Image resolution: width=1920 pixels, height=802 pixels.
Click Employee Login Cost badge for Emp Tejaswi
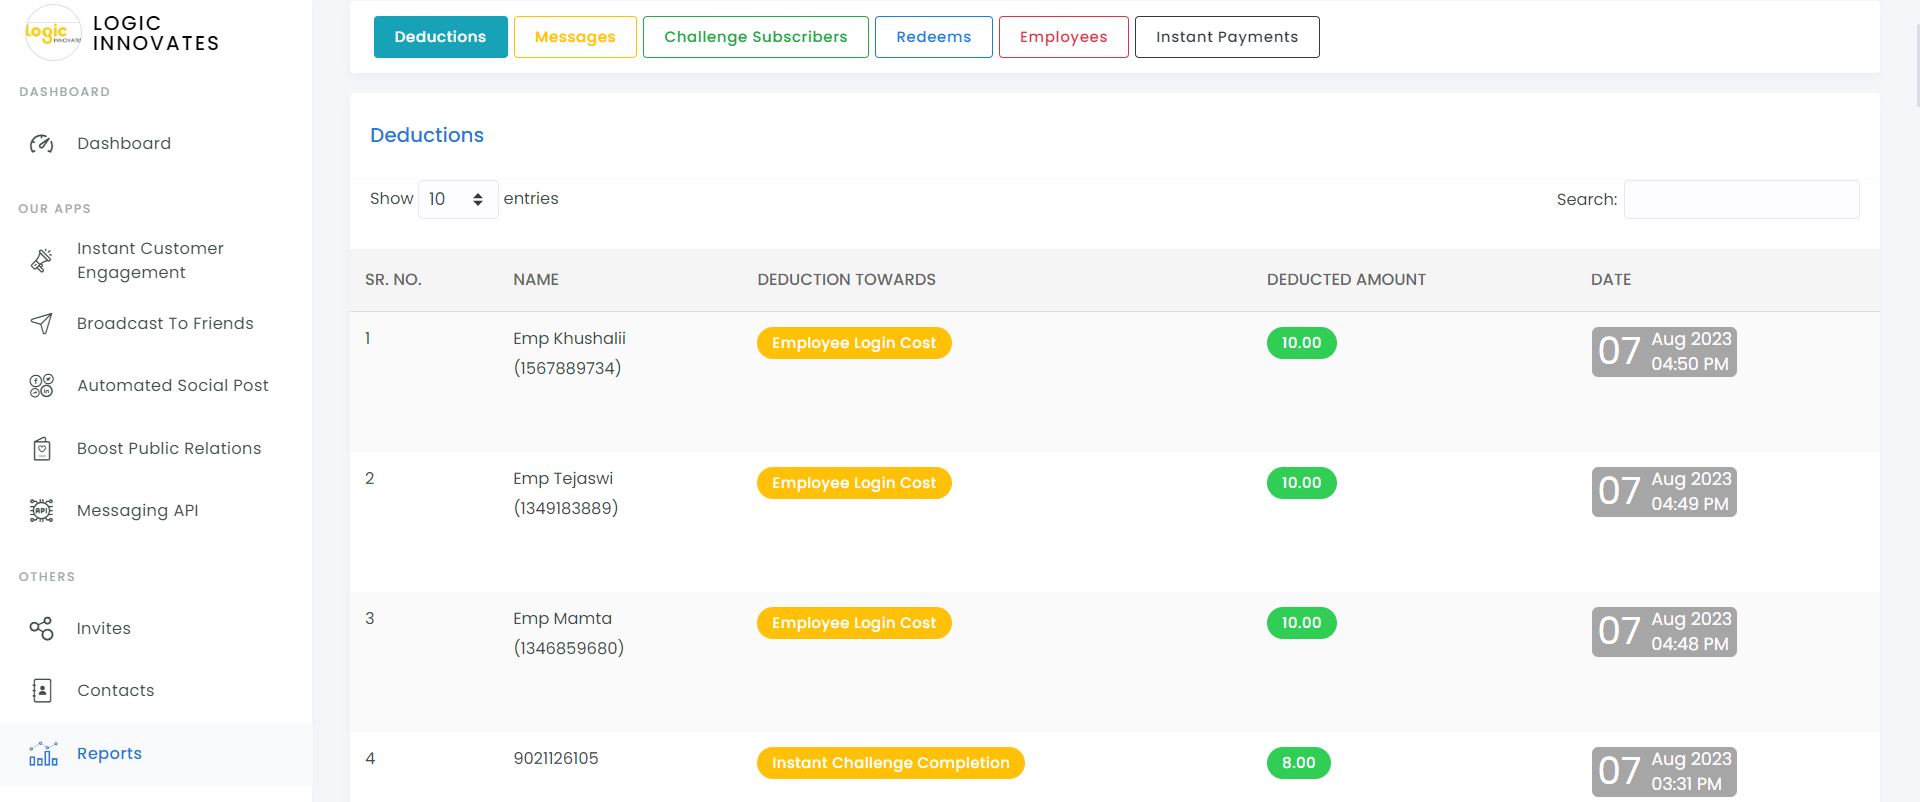tap(854, 483)
